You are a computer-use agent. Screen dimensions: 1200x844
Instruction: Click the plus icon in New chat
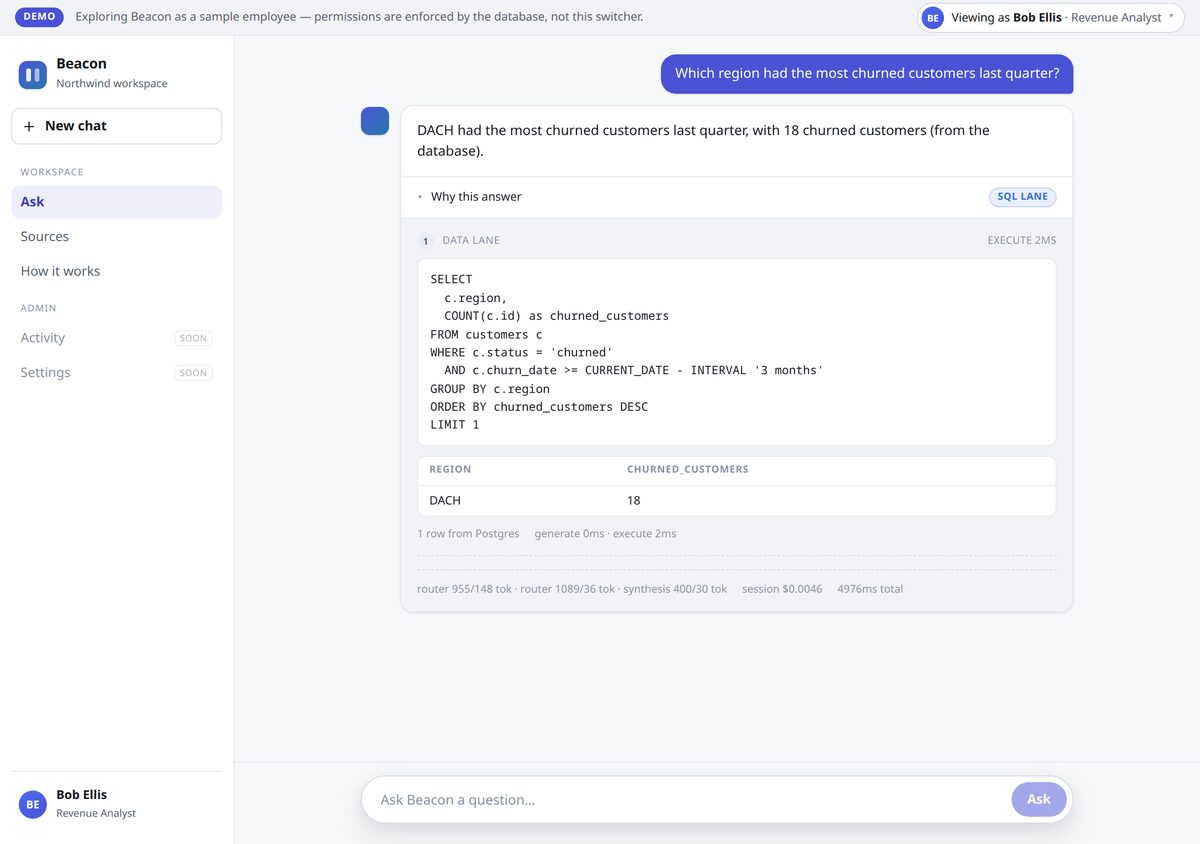click(x=29, y=126)
